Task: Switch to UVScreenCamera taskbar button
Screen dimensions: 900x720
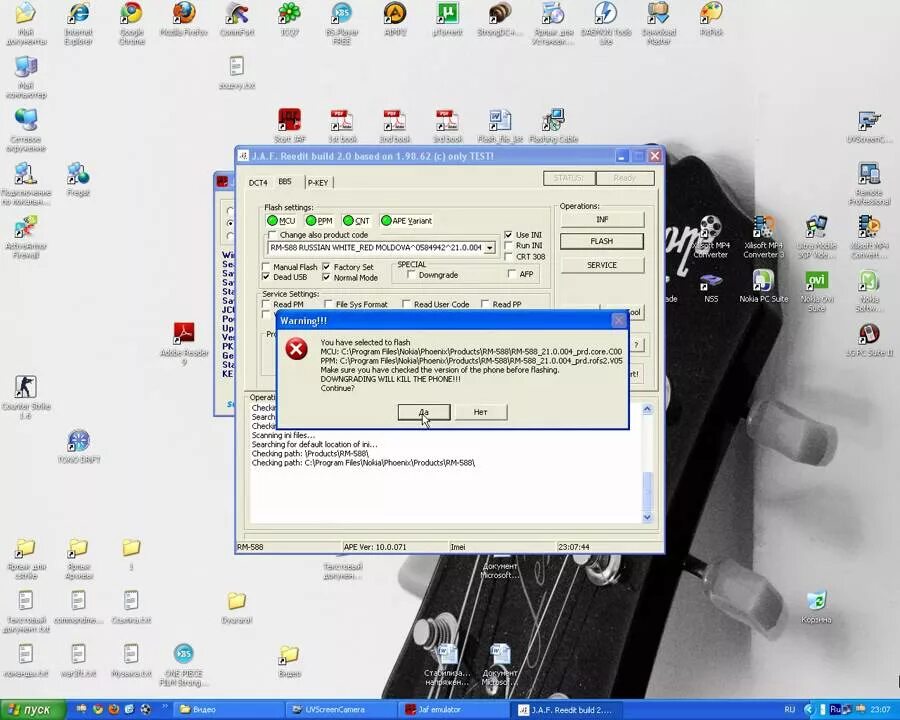Action: [x=340, y=710]
